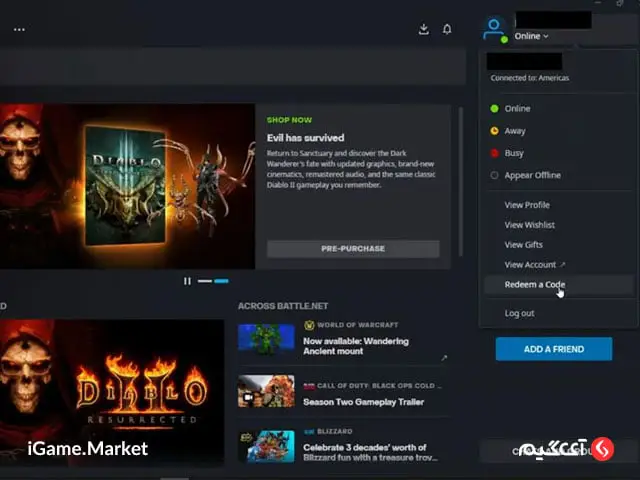Open Now available: Wandering Ancient mount article
Image resolution: width=640 pixels, height=480 pixels.
[356, 346]
